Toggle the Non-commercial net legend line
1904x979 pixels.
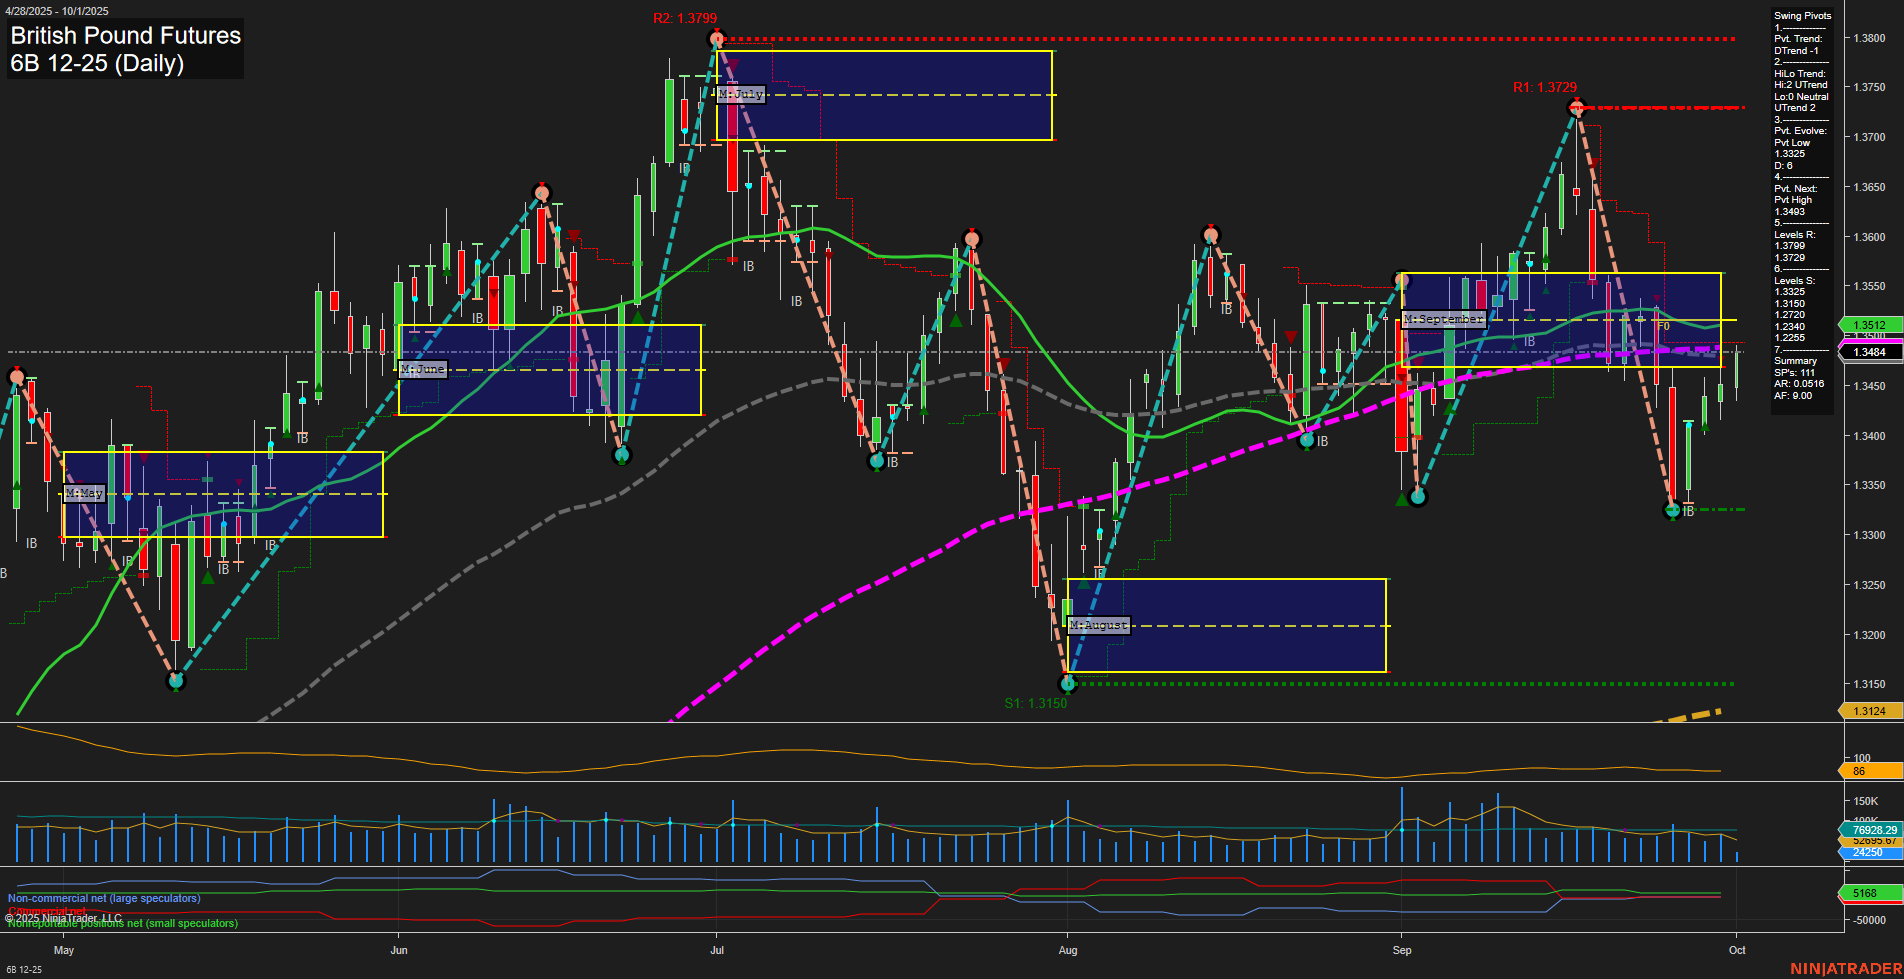click(103, 898)
